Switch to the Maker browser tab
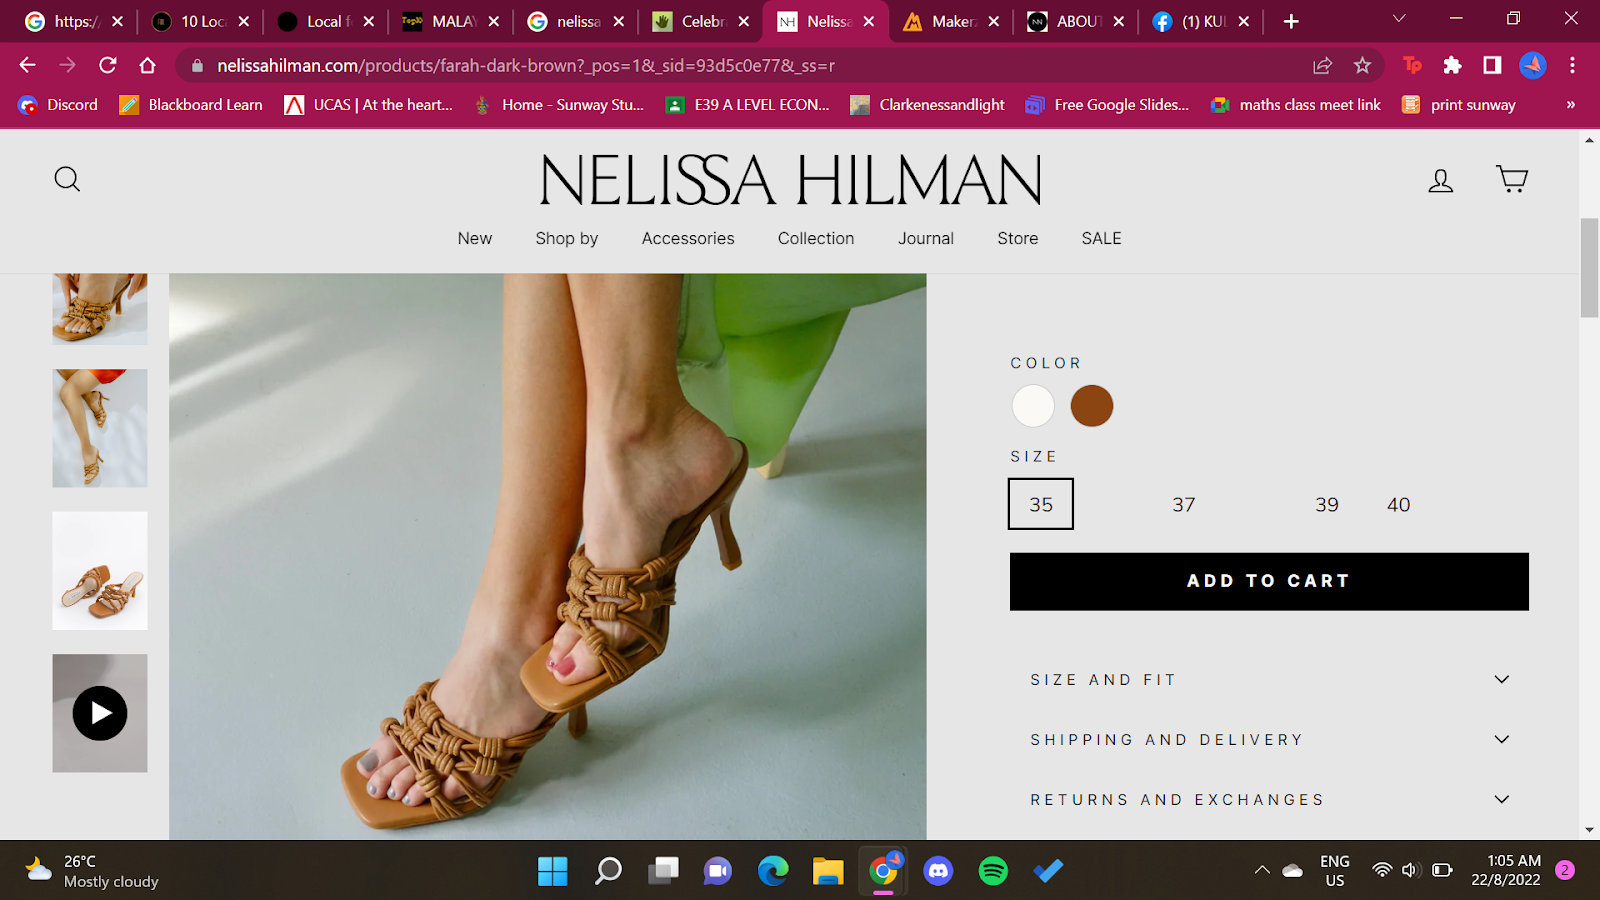This screenshot has width=1600, height=900. tap(950, 21)
